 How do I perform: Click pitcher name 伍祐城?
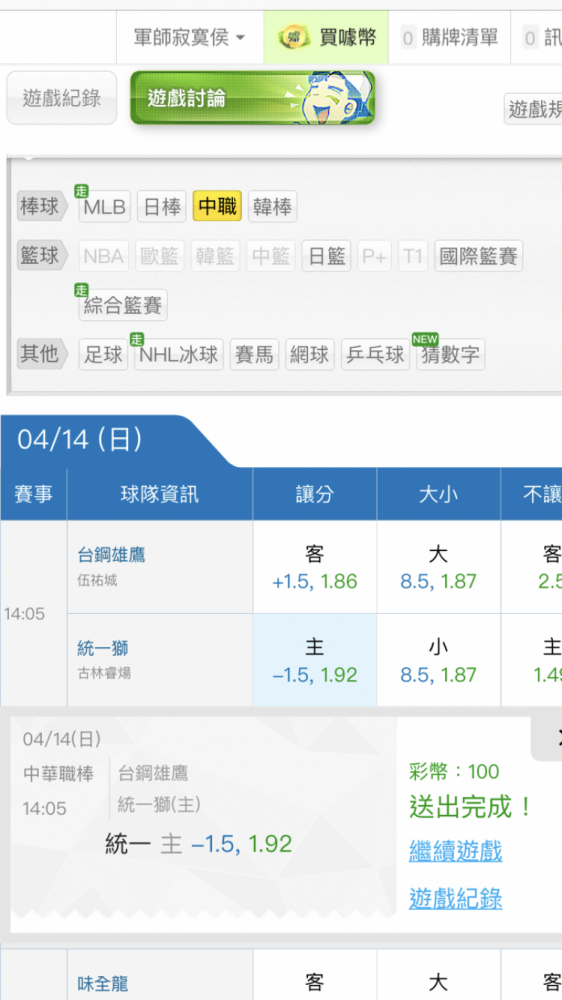point(98,581)
